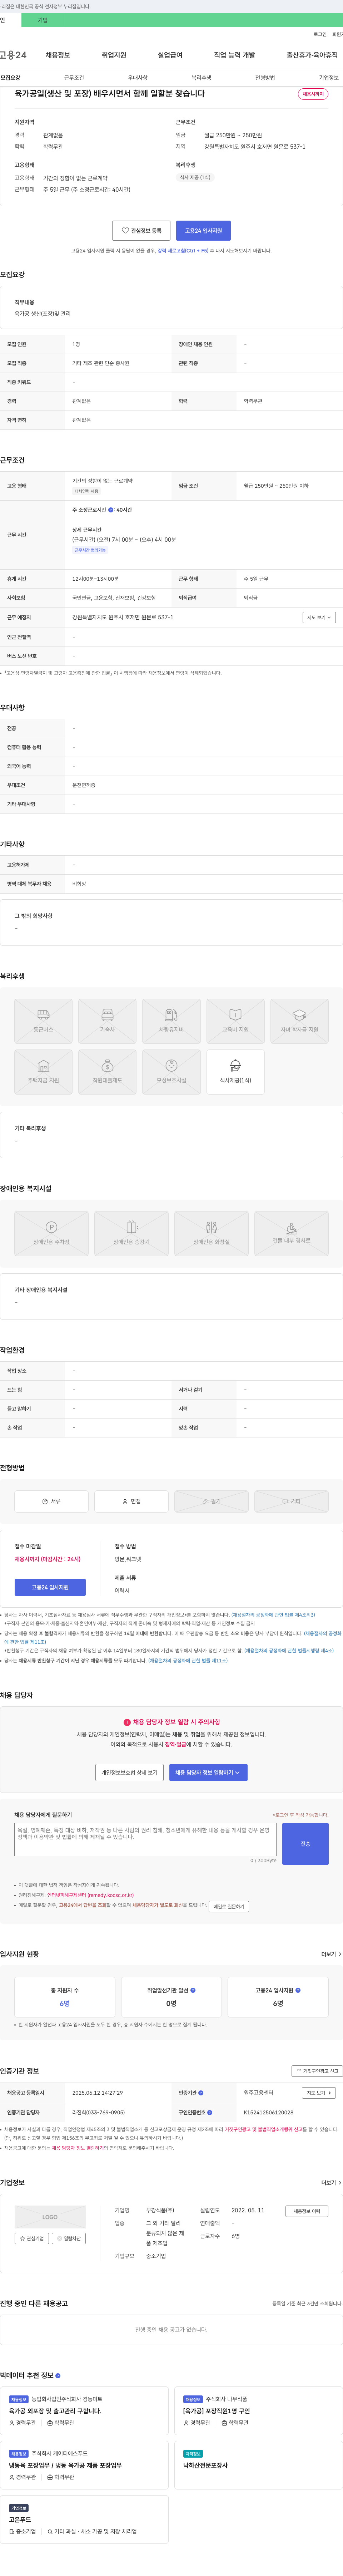Click info icon next to 인증기관 label
This screenshot has height=2576, width=343.
coord(201,2093)
